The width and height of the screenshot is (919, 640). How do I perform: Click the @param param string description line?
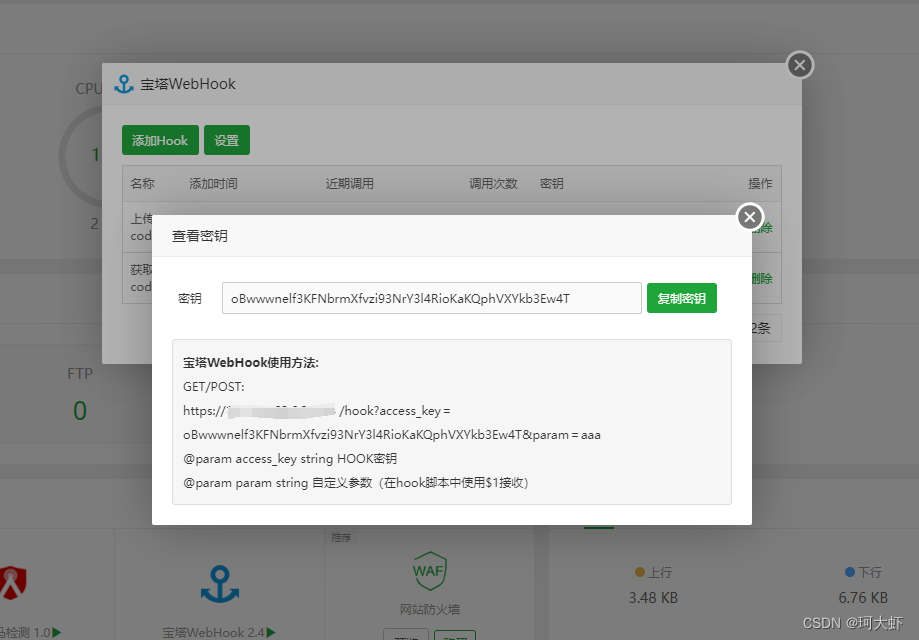tap(356, 483)
